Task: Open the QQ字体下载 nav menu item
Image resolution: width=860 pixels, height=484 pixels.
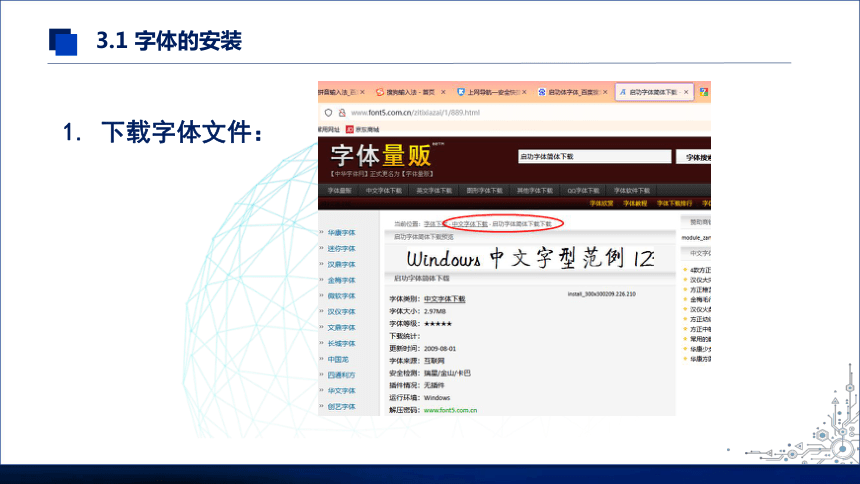Action: click(583, 190)
